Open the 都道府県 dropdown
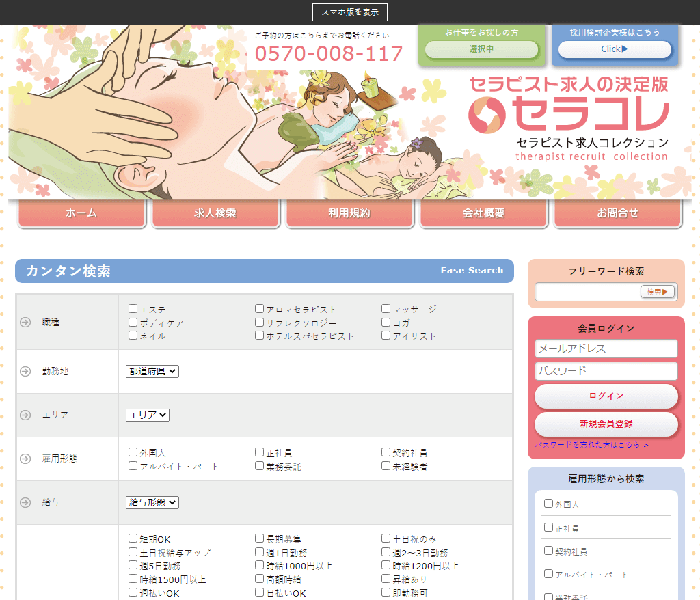This screenshot has height=600, width=700. tap(152, 371)
